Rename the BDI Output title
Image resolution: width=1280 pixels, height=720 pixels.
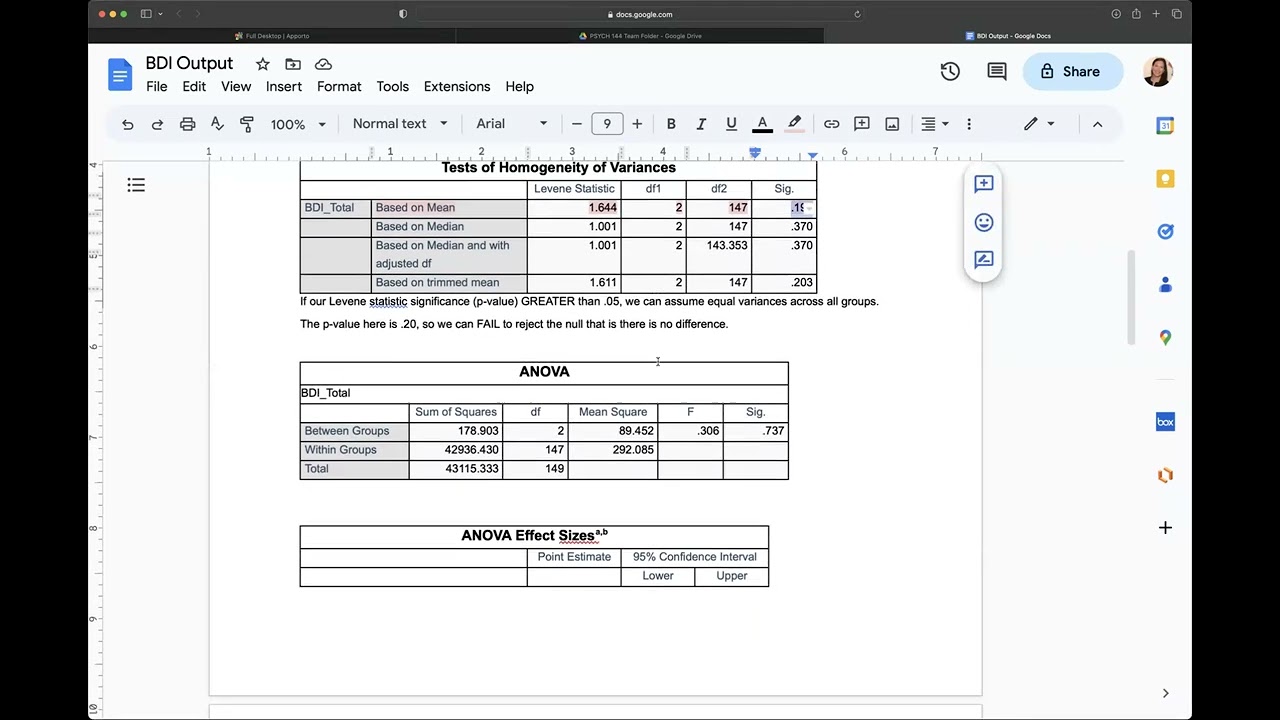pyautogui.click(x=189, y=63)
